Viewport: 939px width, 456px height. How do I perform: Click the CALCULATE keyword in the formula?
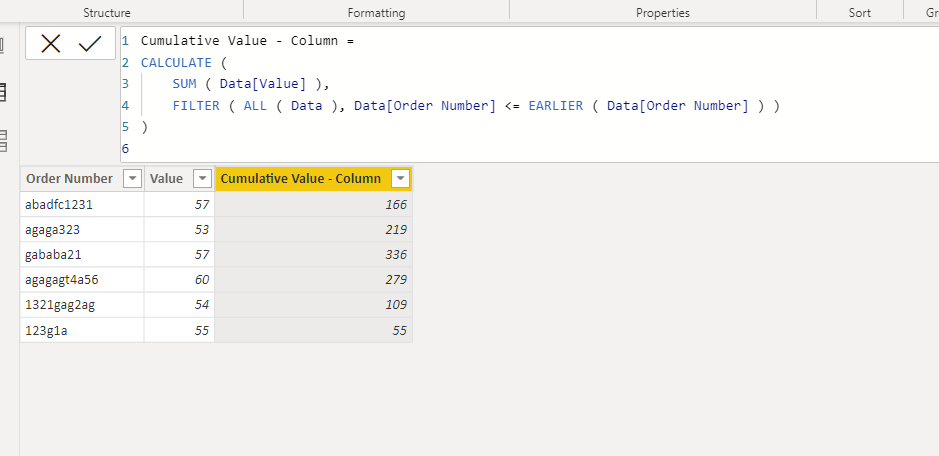coord(176,62)
